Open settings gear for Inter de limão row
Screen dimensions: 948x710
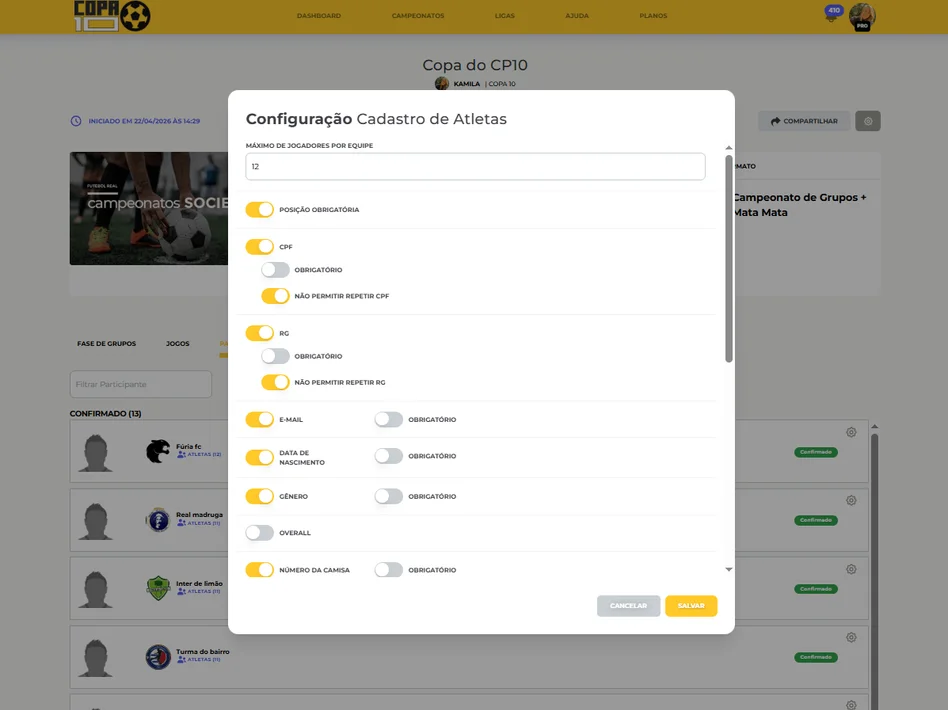point(851,569)
